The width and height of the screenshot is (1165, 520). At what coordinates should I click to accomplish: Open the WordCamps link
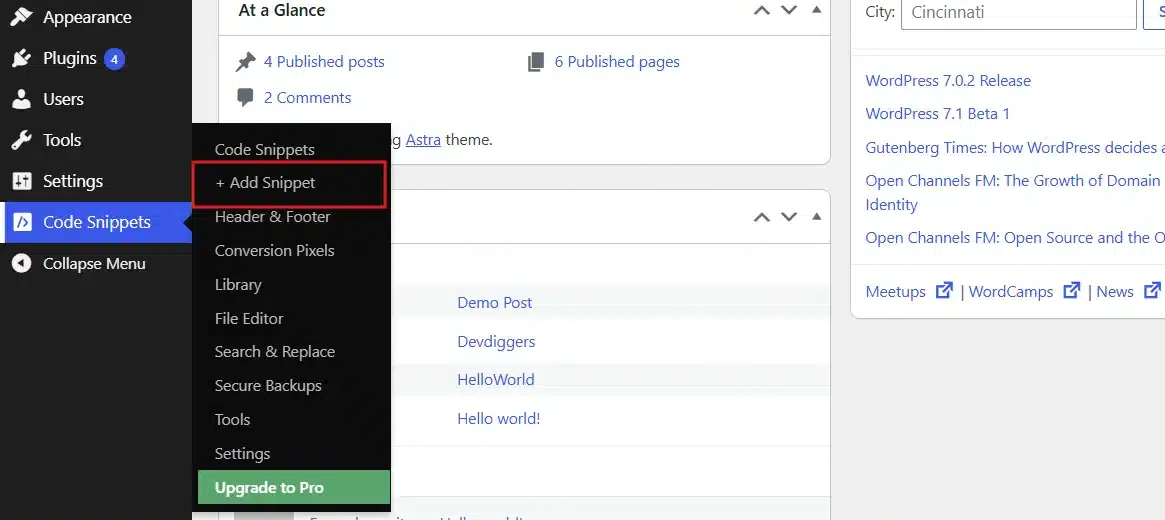[x=1011, y=291]
